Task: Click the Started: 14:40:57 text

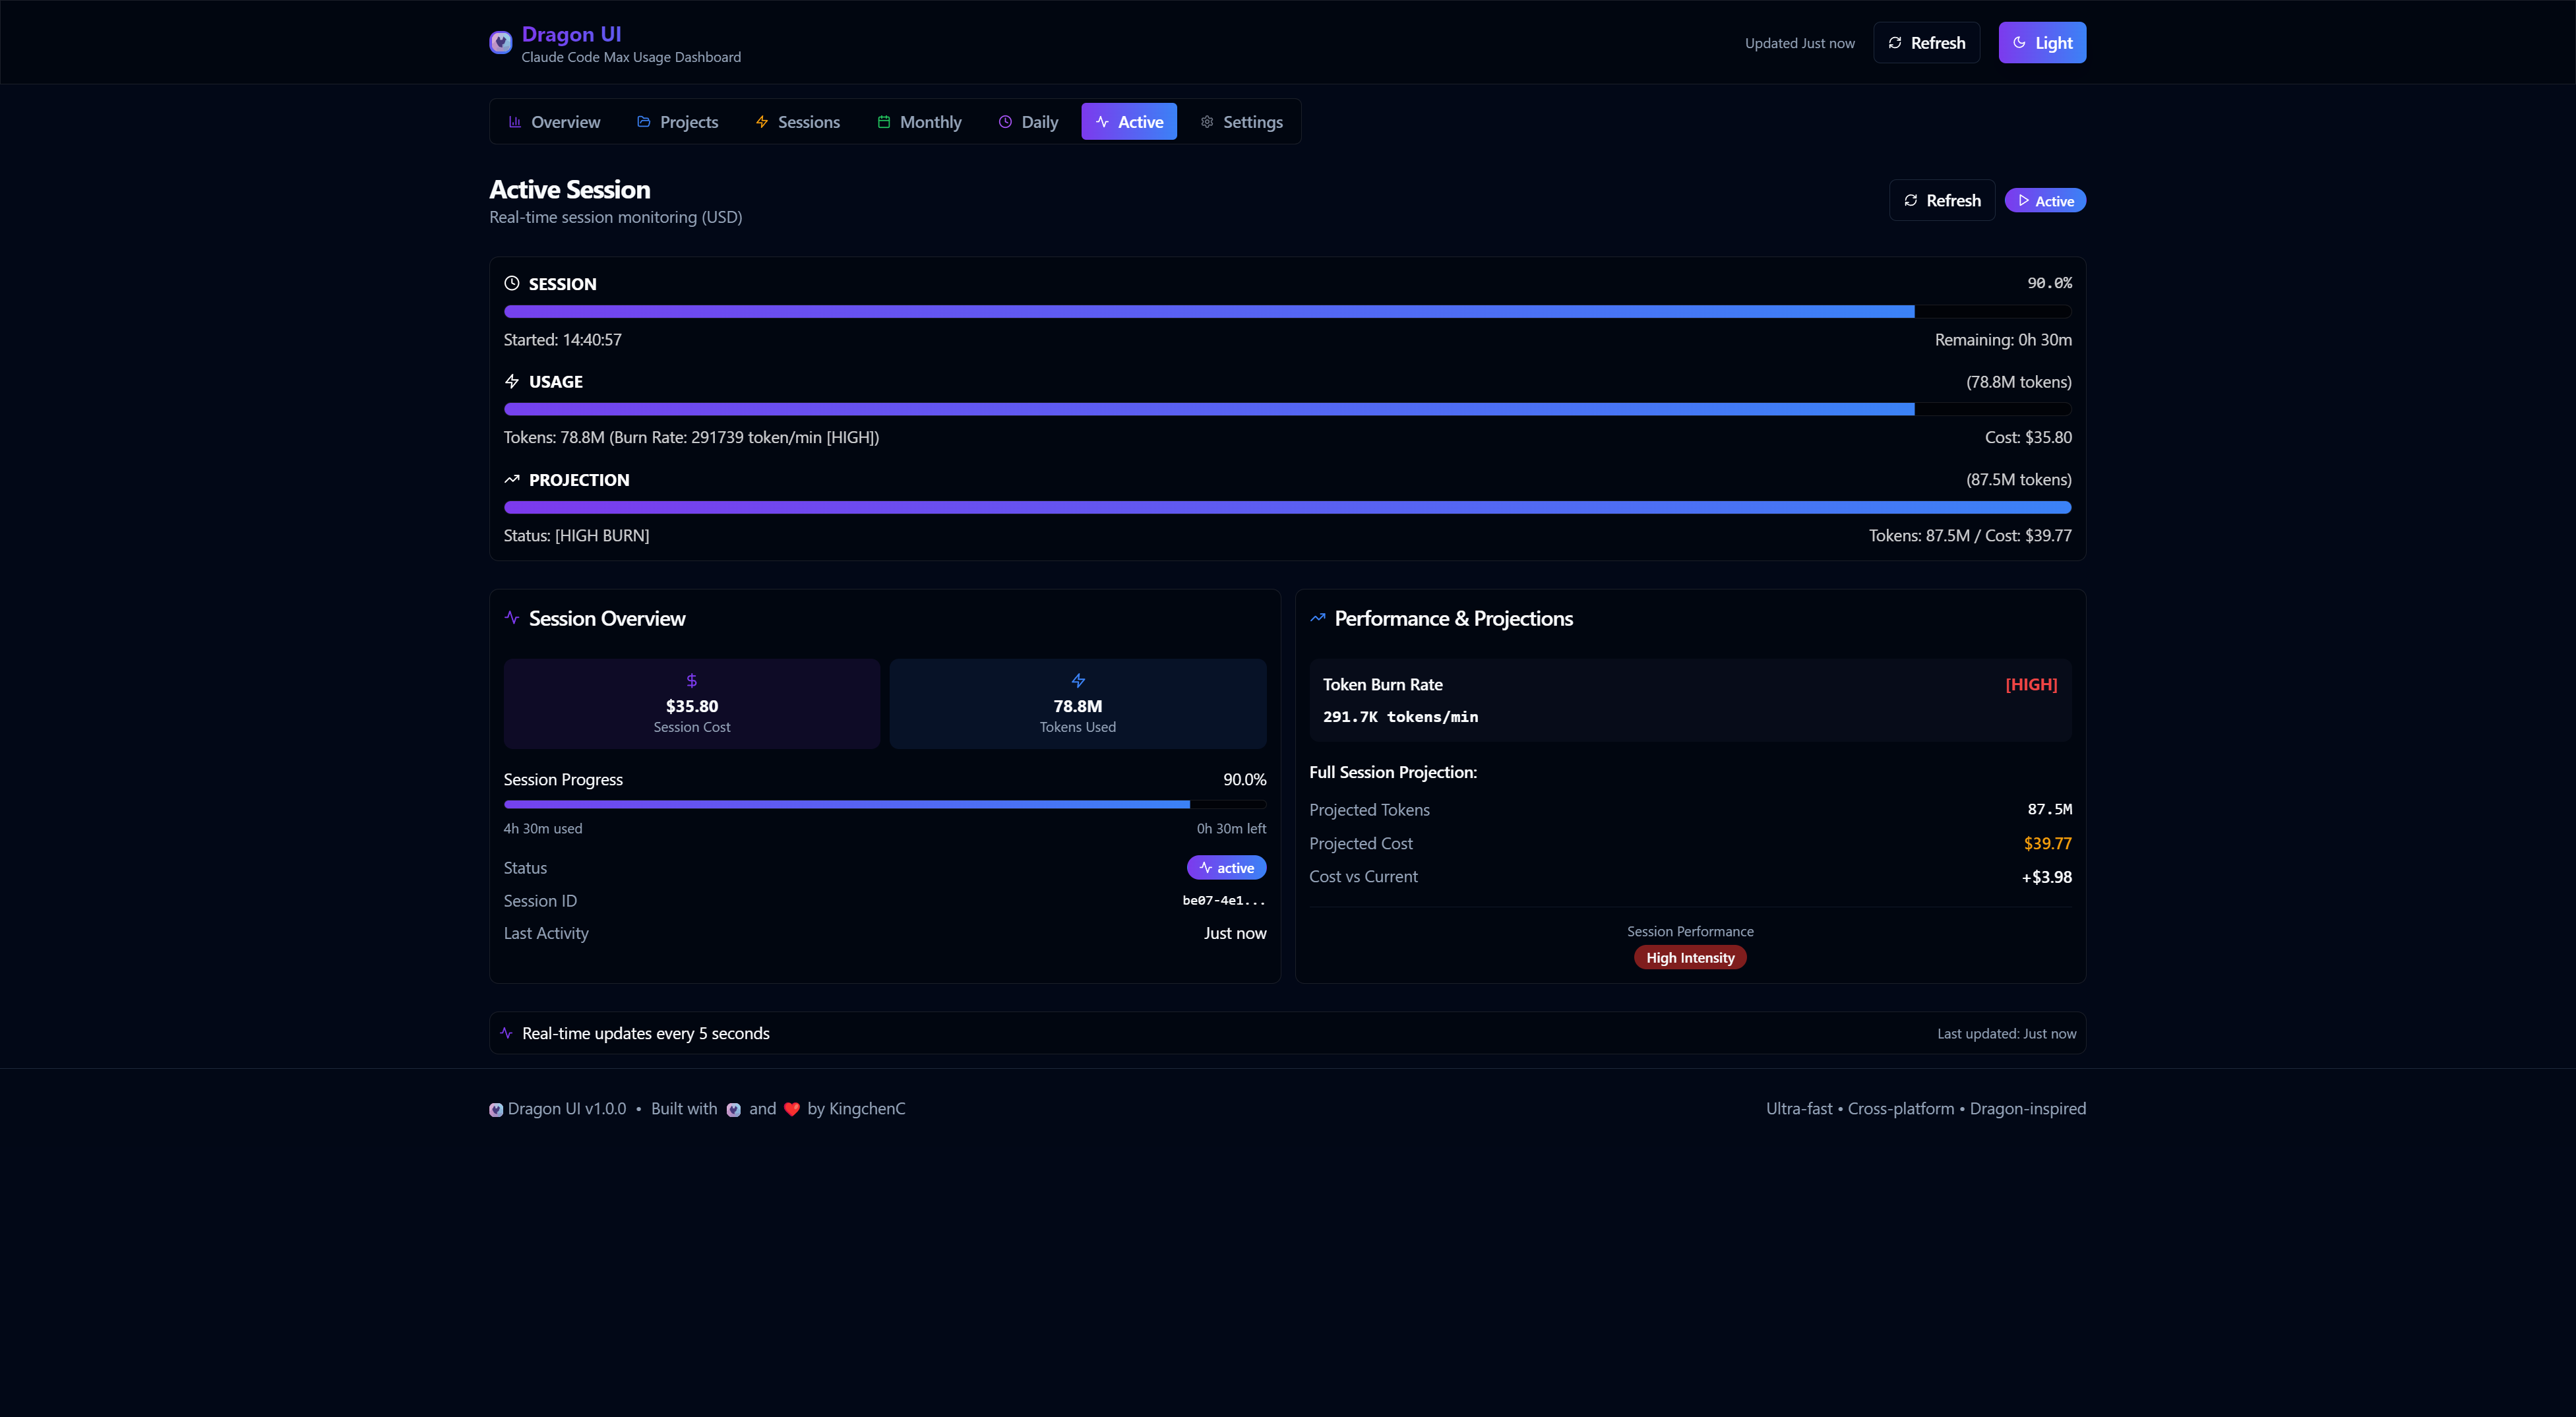Action: click(x=562, y=340)
